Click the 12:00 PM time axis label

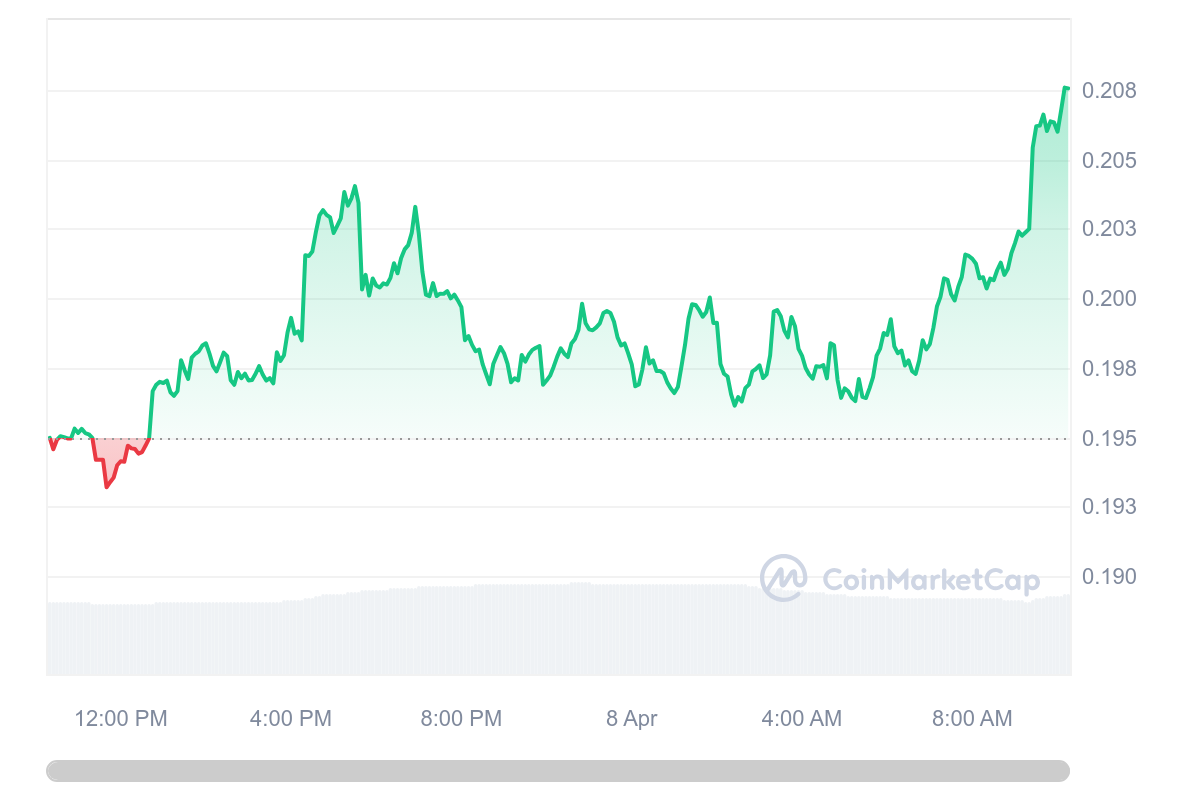pos(121,718)
